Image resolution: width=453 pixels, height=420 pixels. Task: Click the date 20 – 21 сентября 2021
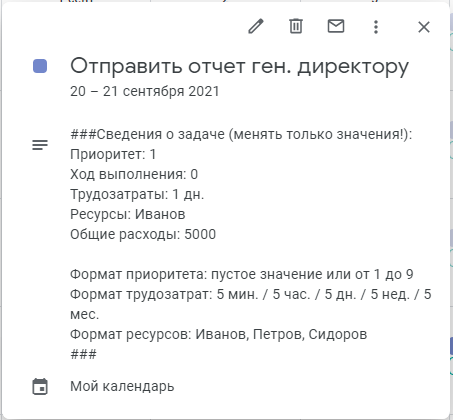pyautogui.click(x=144, y=91)
